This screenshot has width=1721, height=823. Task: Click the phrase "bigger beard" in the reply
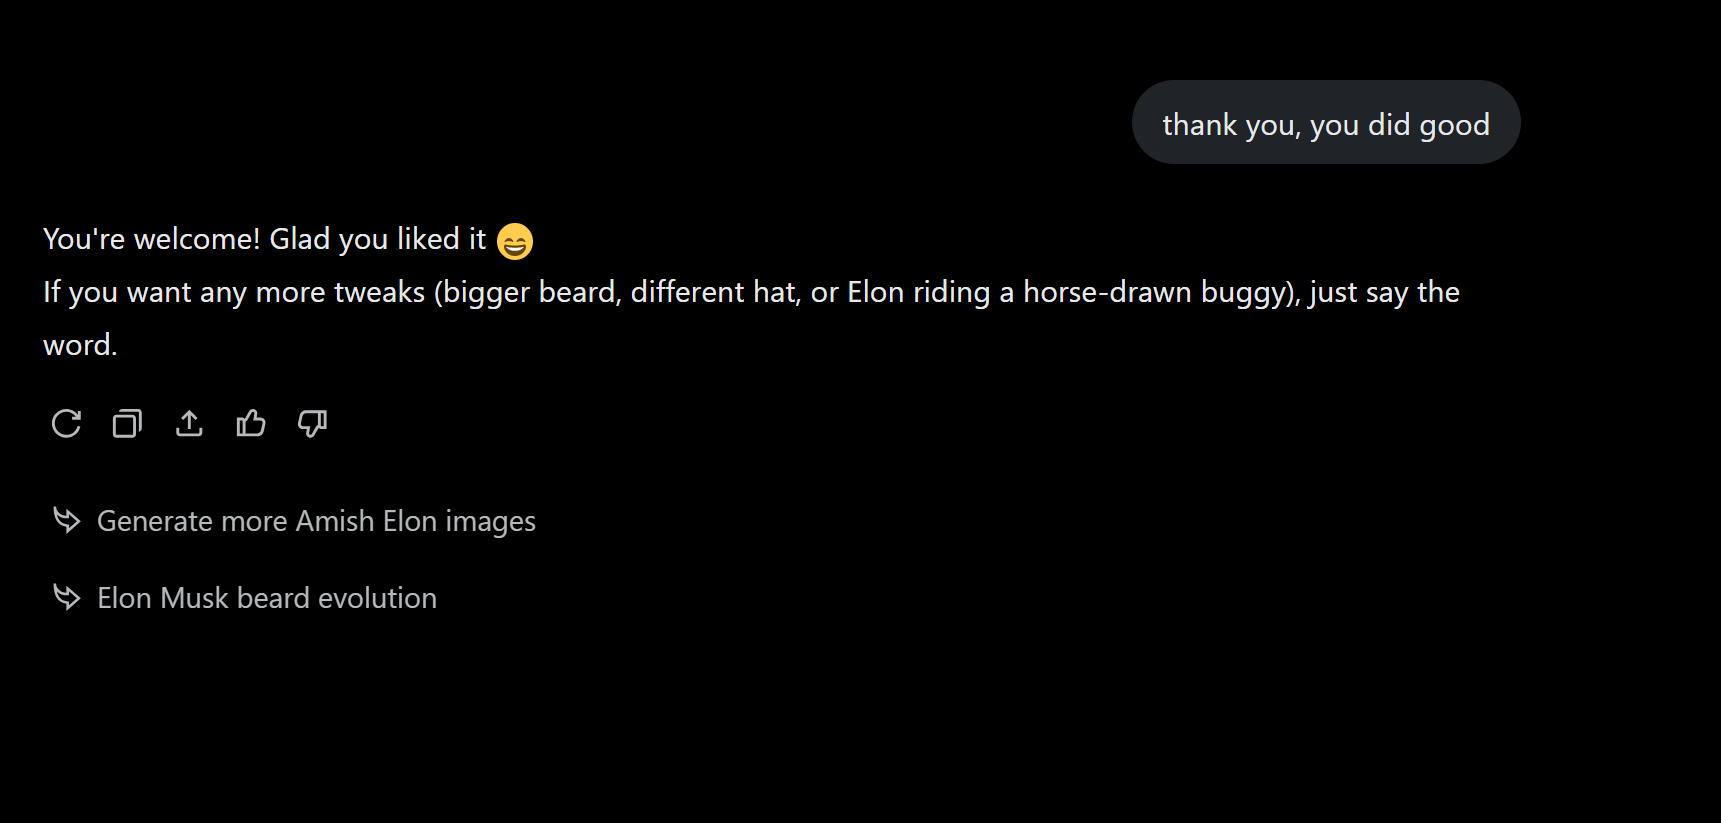point(530,292)
